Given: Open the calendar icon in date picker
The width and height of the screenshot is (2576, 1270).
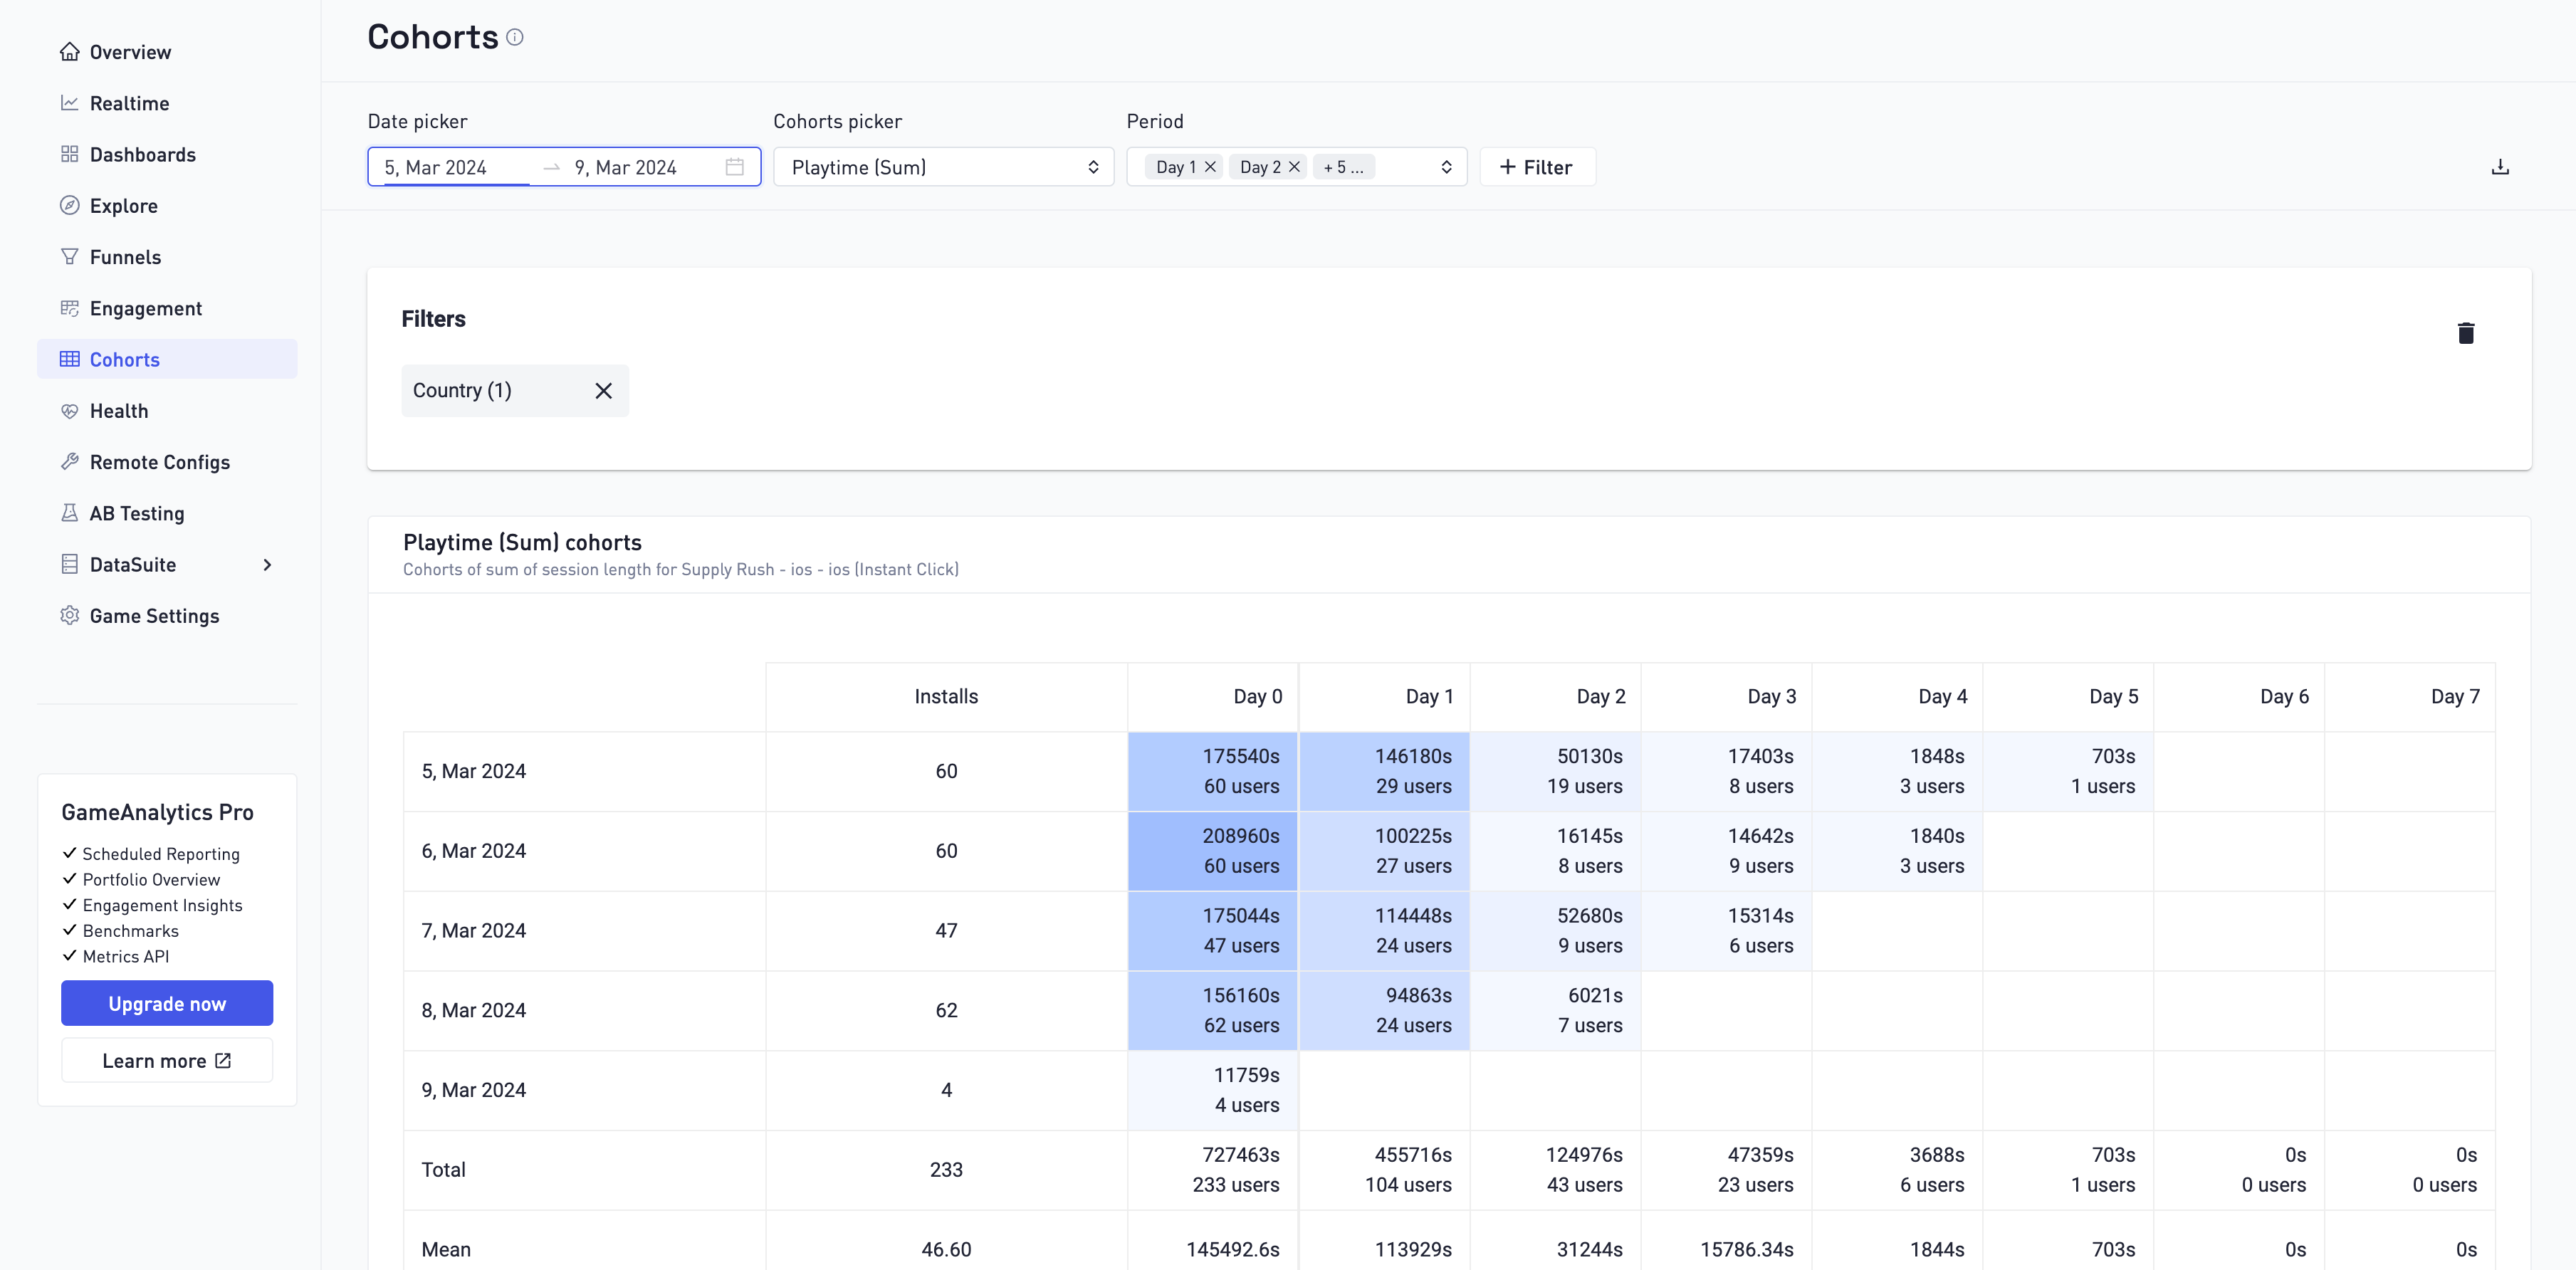Looking at the screenshot, I should [x=734, y=167].
